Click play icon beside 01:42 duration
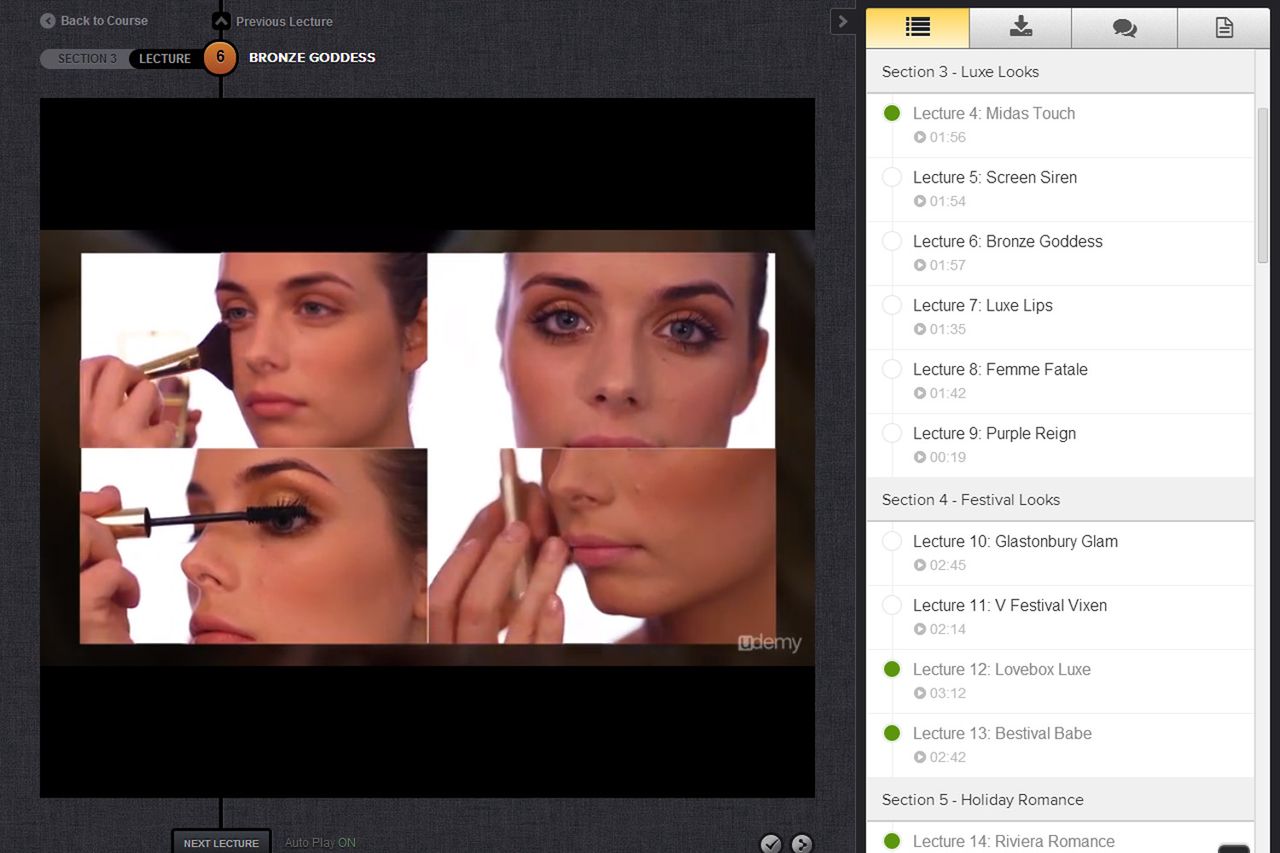Screen dimensions: 1280x853 point(920,393)
